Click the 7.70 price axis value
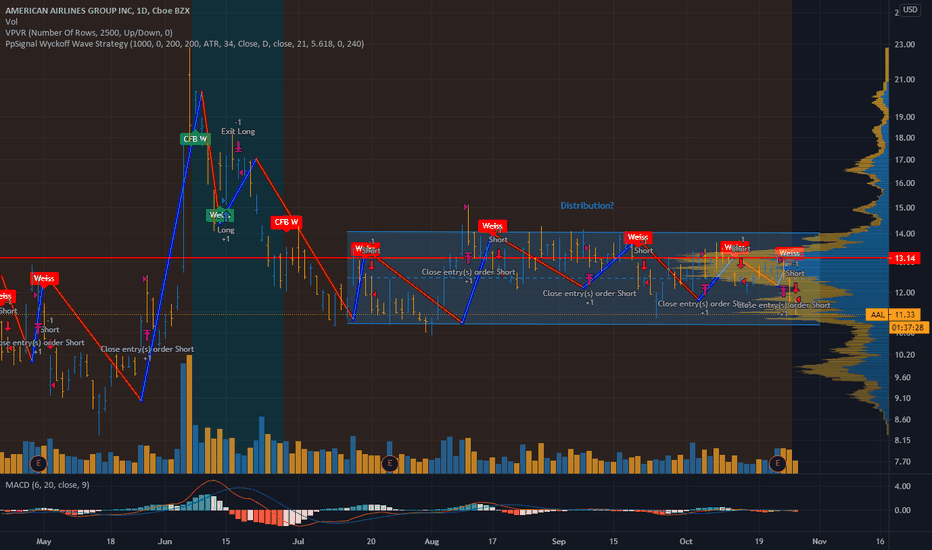 pos(902,461)
